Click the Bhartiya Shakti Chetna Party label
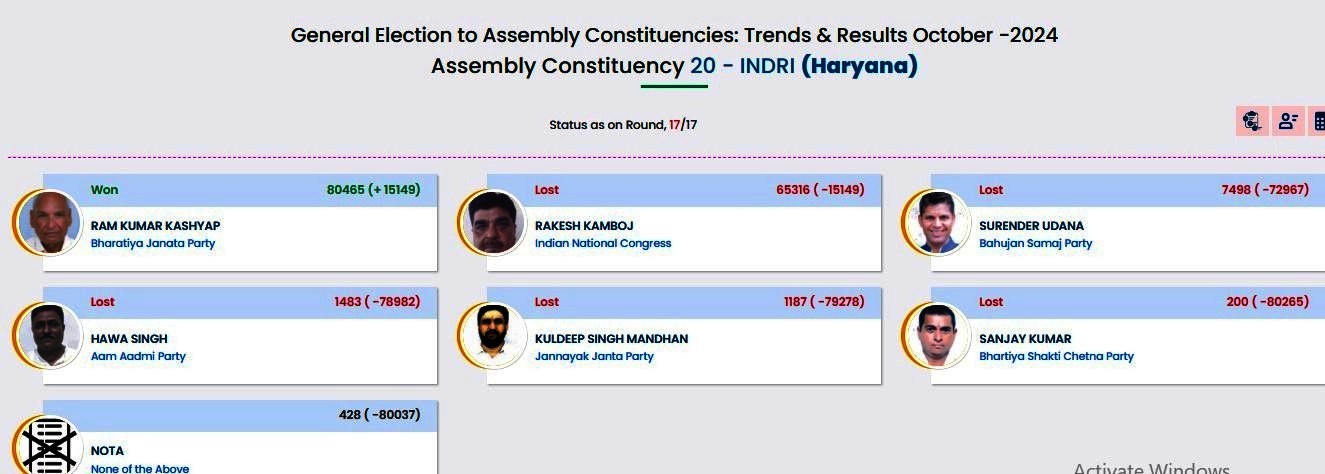Viewport: 1325px width, 474px height. [1056, 357]
